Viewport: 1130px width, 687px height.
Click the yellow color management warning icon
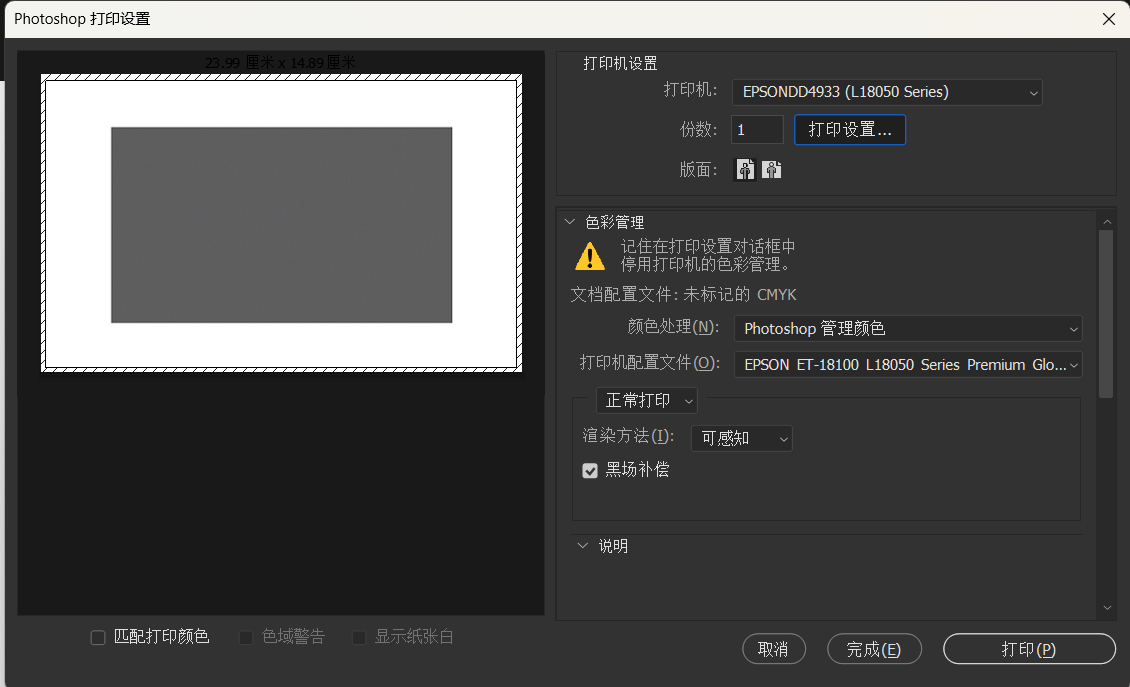[x=590, y=256]
